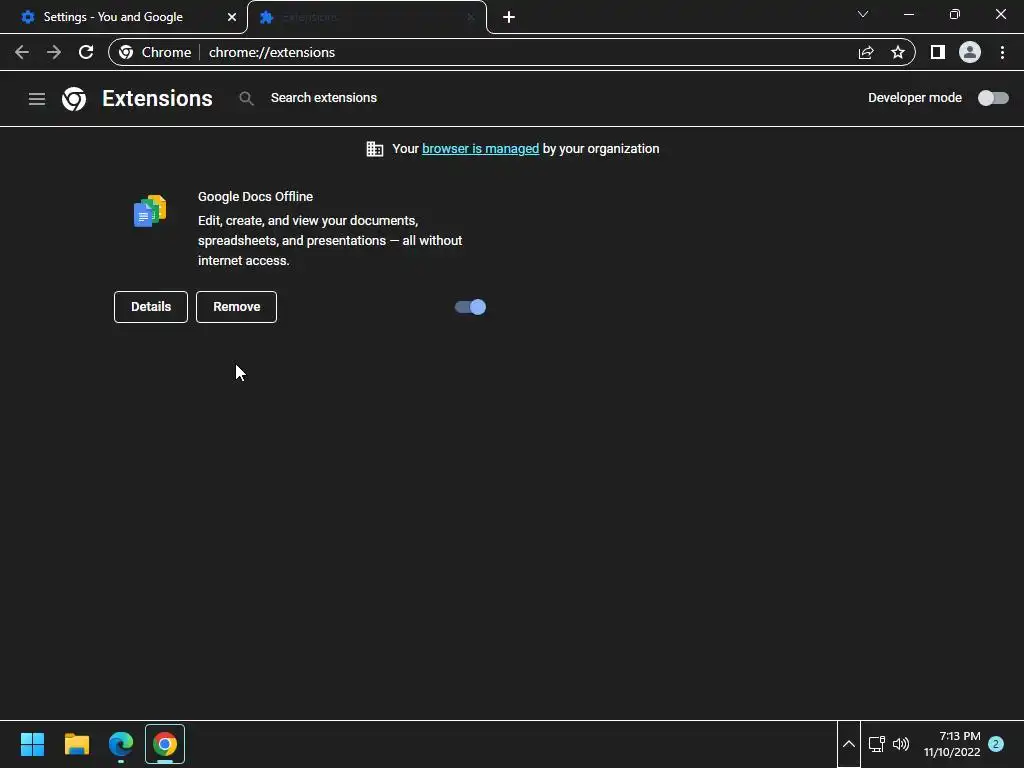This screenshot has height=768, width=1024.
Task: Open Chrome three-dot menu
Action: pyautogui.click(x=1002, y=52)
